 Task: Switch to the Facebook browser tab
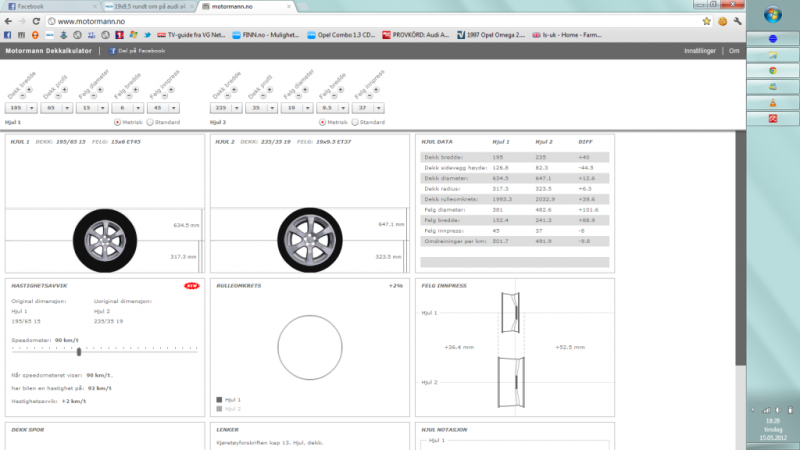(x=45, y=6)
